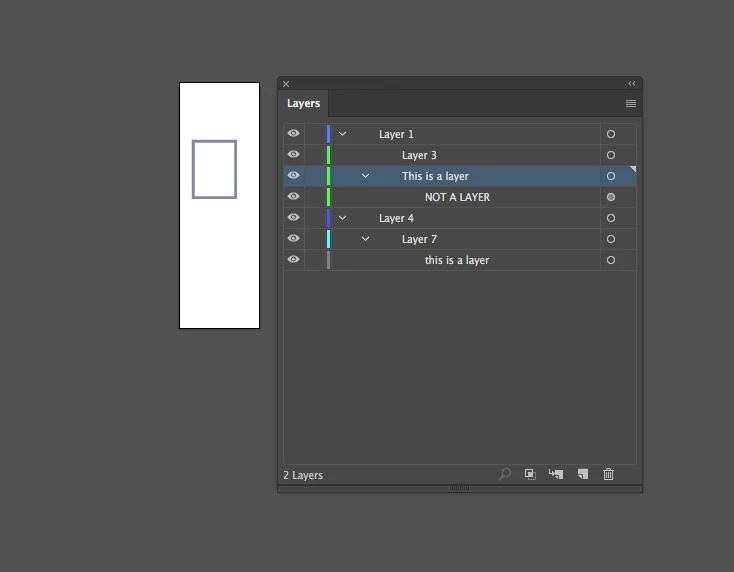734x572 pixels.
Task: Click target circle for "This is a layer"
Action: (611, 176)
